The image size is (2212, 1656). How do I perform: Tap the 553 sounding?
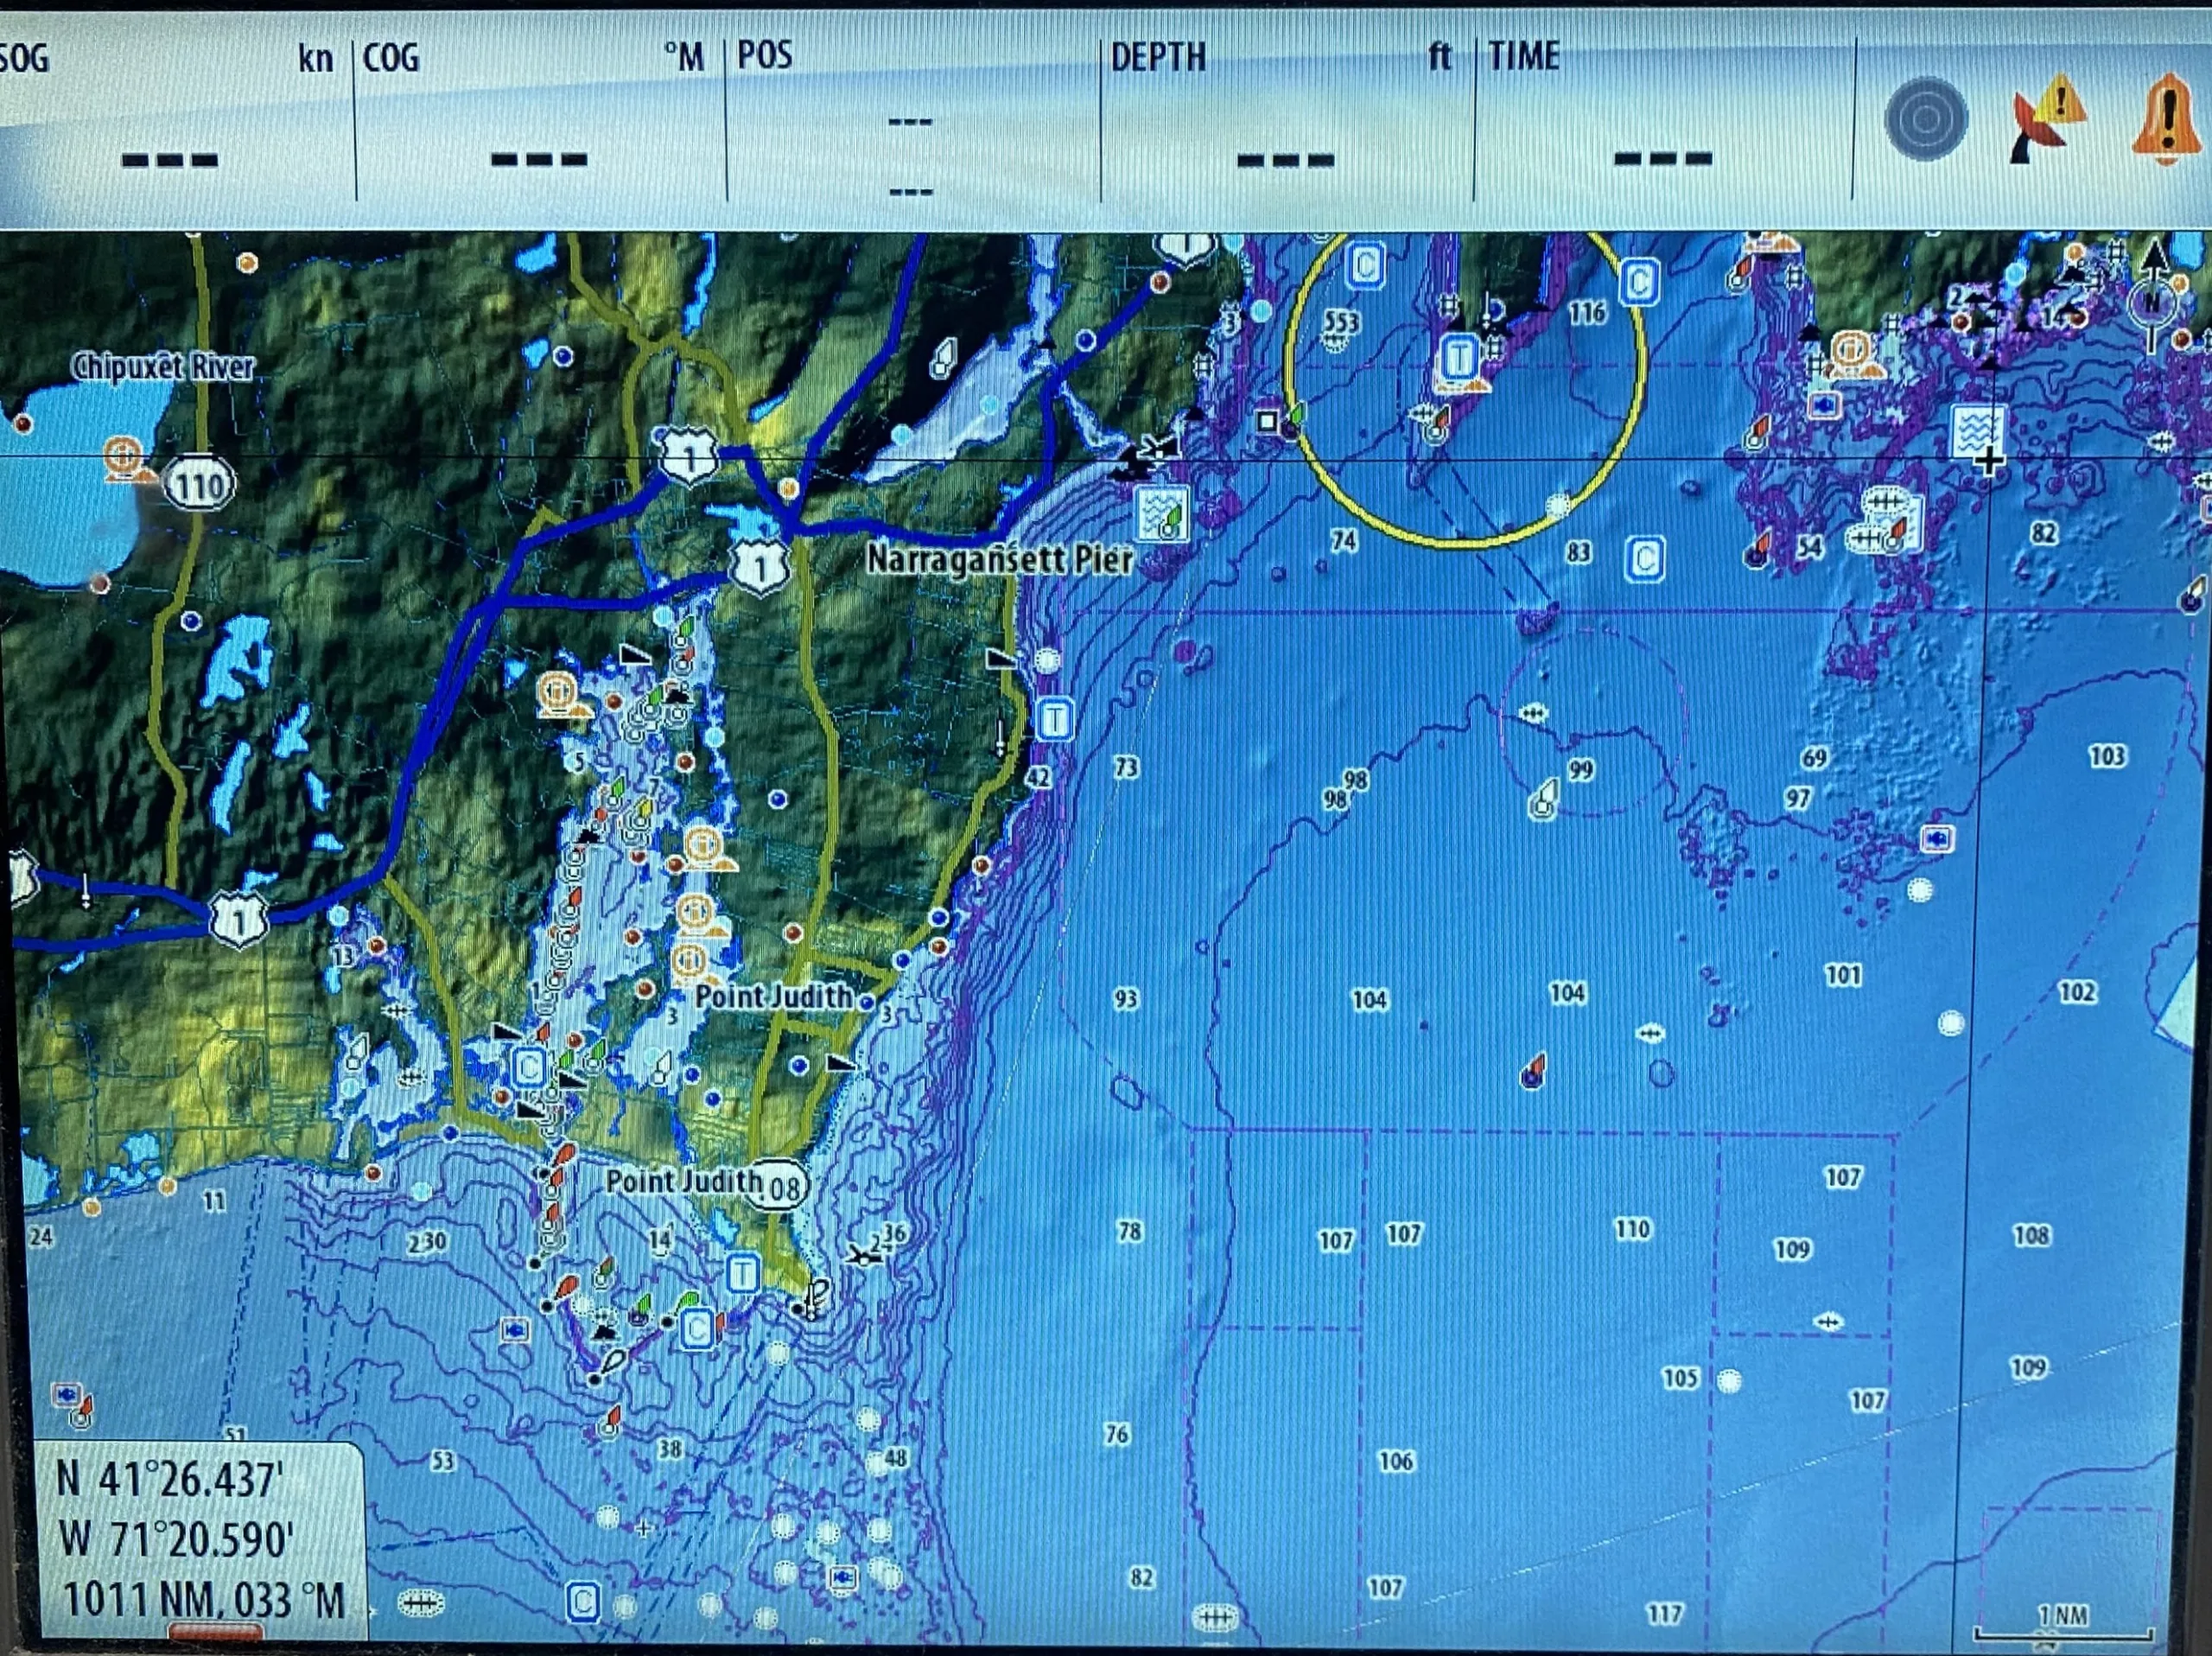click(x=1341, y=323)
